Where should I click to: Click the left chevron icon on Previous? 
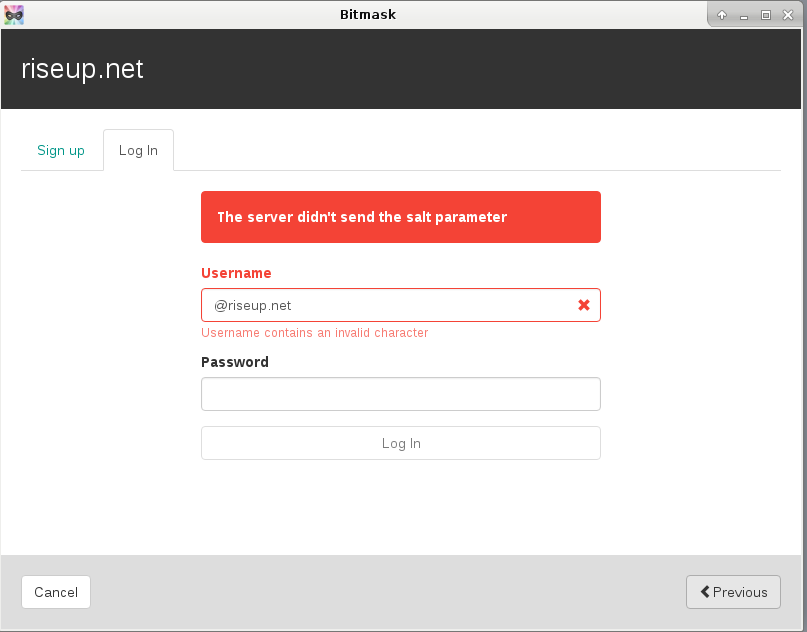[705, 592]
